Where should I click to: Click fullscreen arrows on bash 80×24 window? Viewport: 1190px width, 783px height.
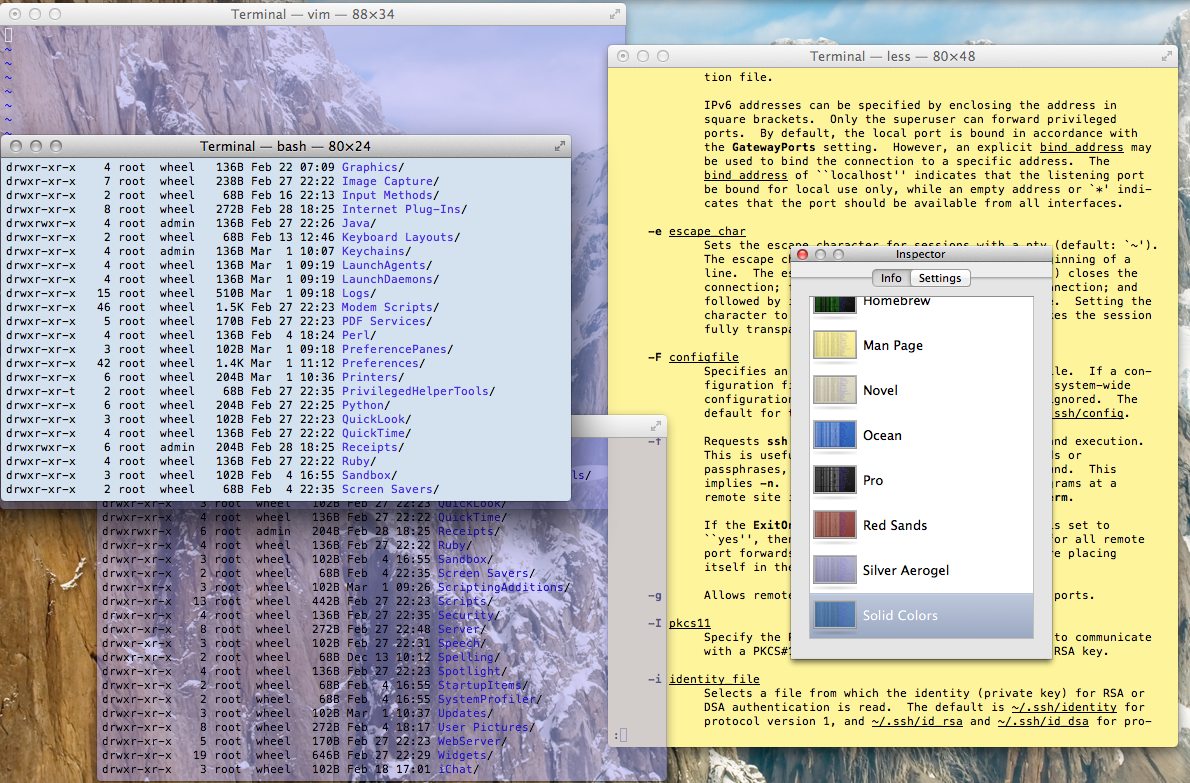(560, 146)
